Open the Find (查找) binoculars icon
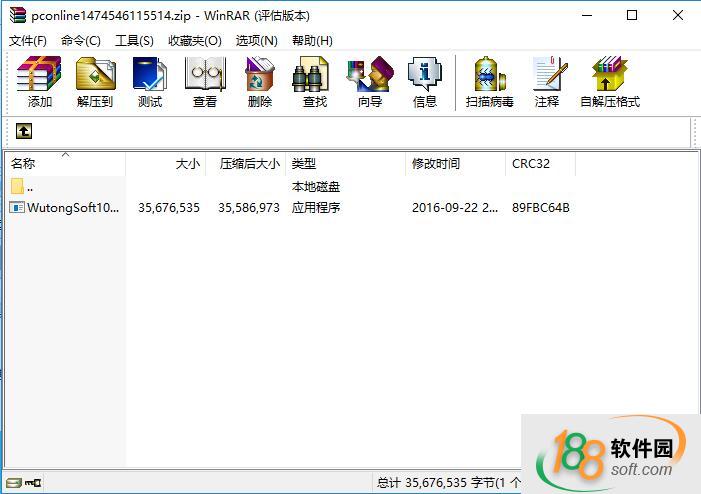Screen dimensions: 701x494 [315, 81]
